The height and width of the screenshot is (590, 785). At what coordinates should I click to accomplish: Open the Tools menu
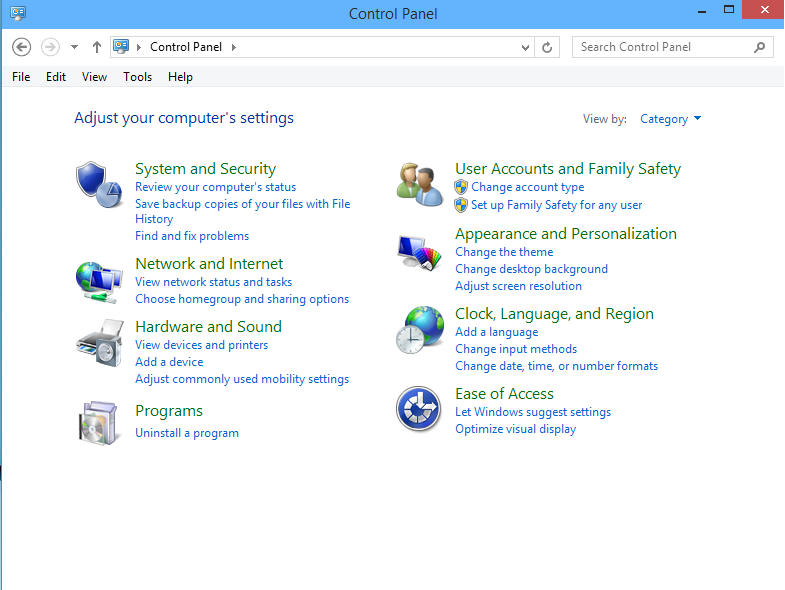pyautogui.click(x=137, y=77)
